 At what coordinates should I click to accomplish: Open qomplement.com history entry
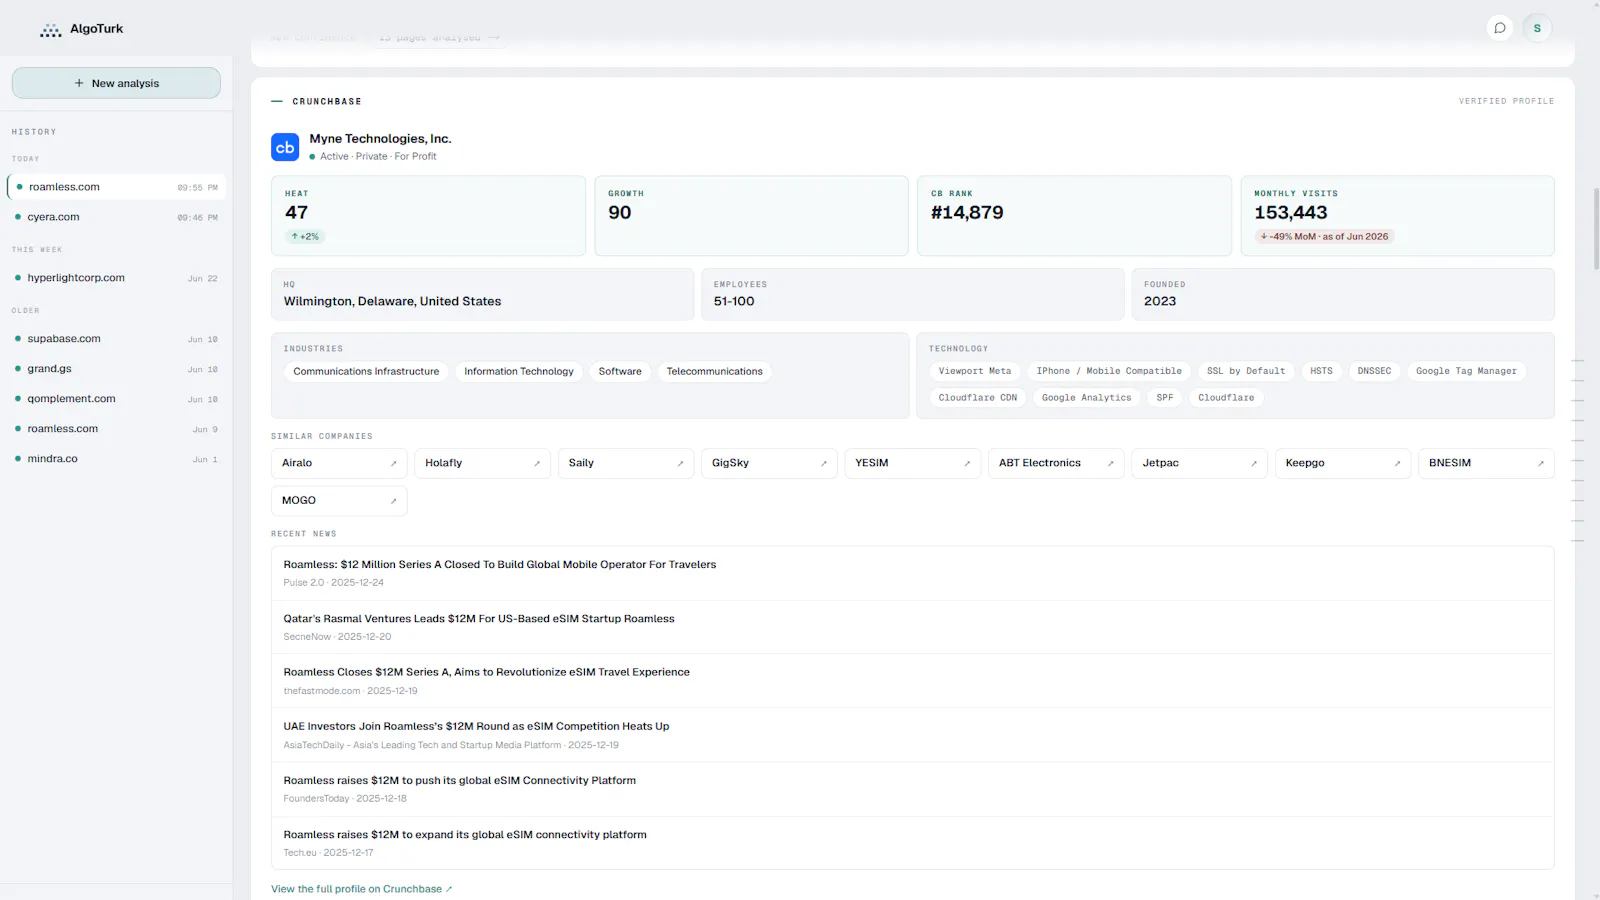116,399
